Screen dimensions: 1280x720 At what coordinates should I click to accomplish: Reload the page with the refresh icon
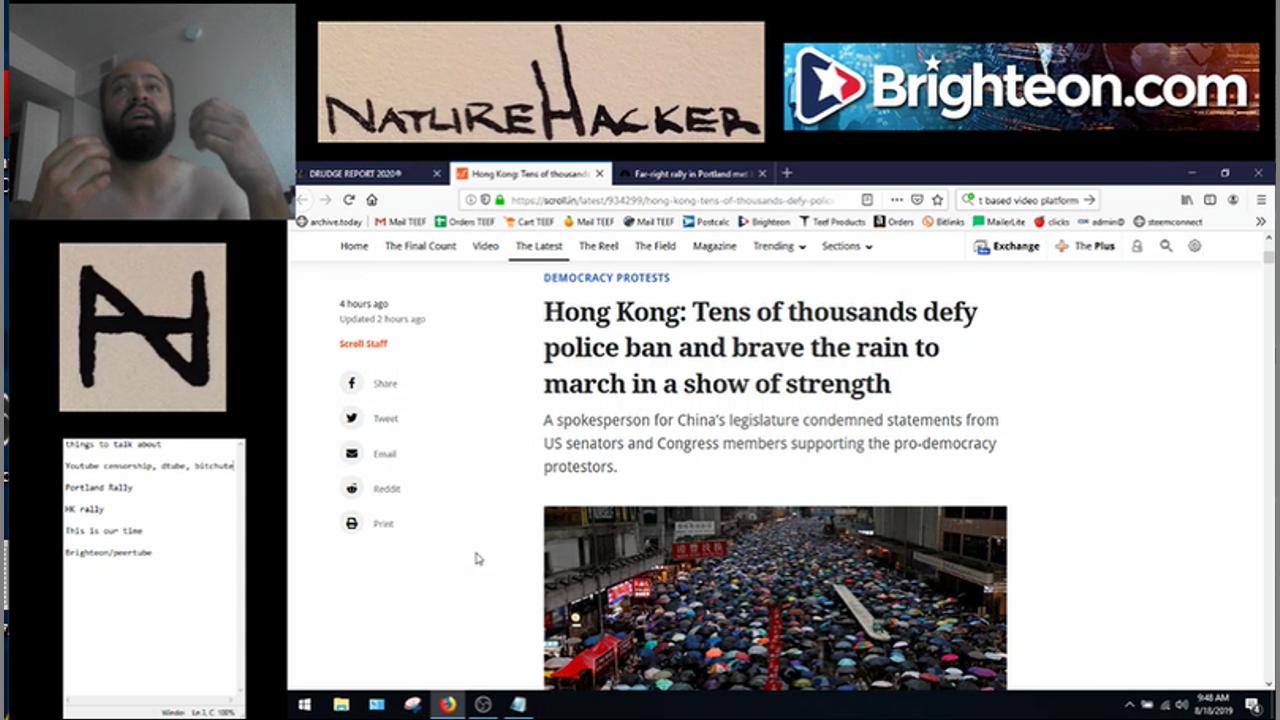coord(349,200)
